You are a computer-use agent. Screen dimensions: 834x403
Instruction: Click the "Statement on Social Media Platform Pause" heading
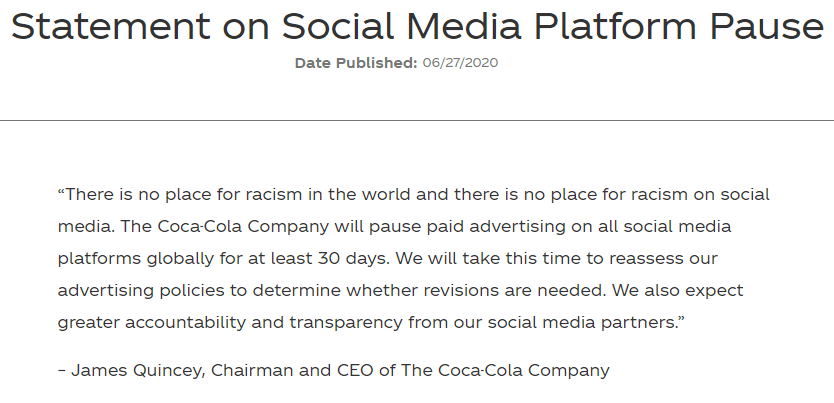(417, 26)
